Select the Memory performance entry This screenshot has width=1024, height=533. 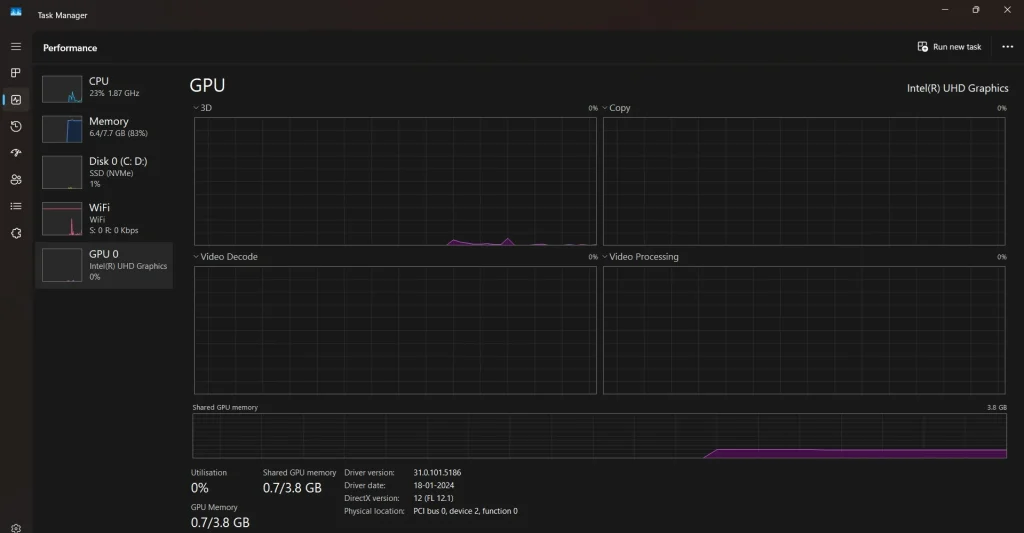pyautogui.click(x=104, y=128)
